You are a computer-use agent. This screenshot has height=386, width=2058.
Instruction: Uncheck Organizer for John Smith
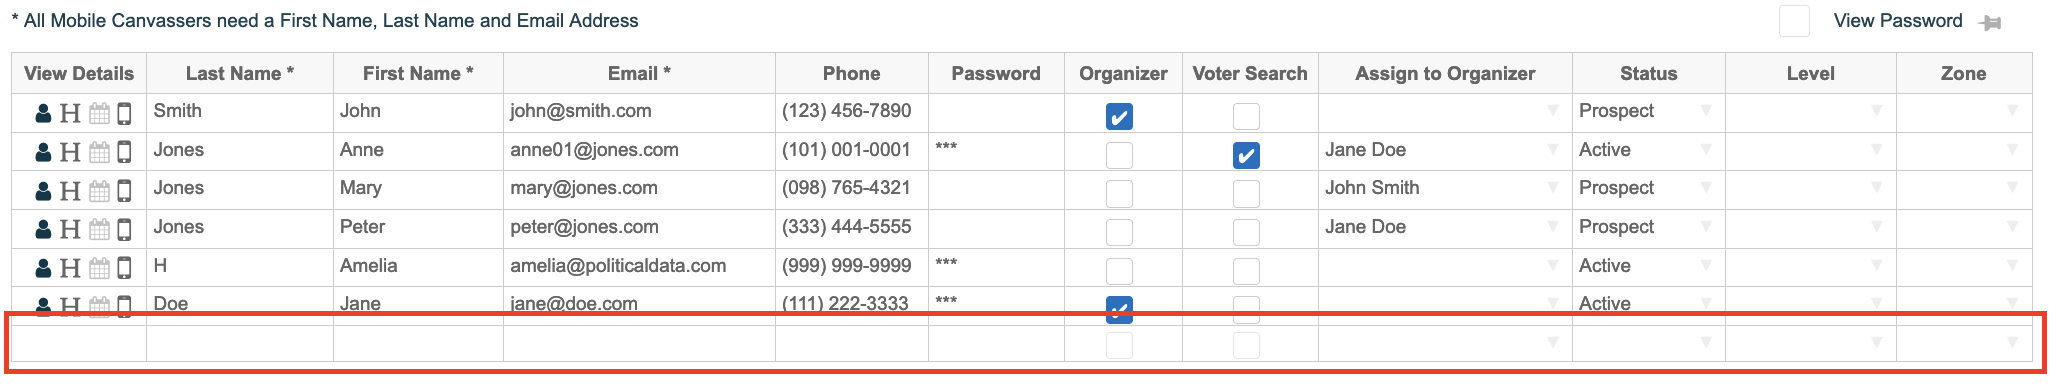pyautogui.click(x=1119, y=117)
